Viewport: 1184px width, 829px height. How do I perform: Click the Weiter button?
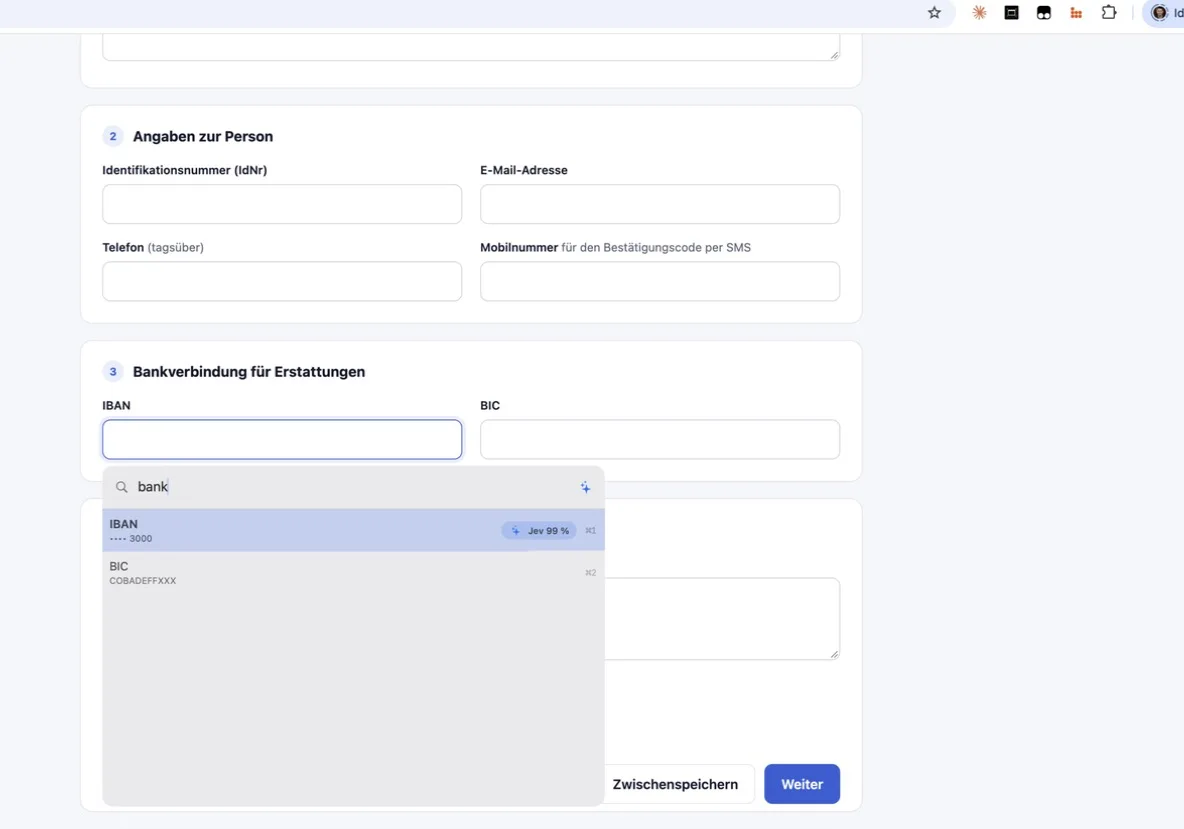(801, 784)
